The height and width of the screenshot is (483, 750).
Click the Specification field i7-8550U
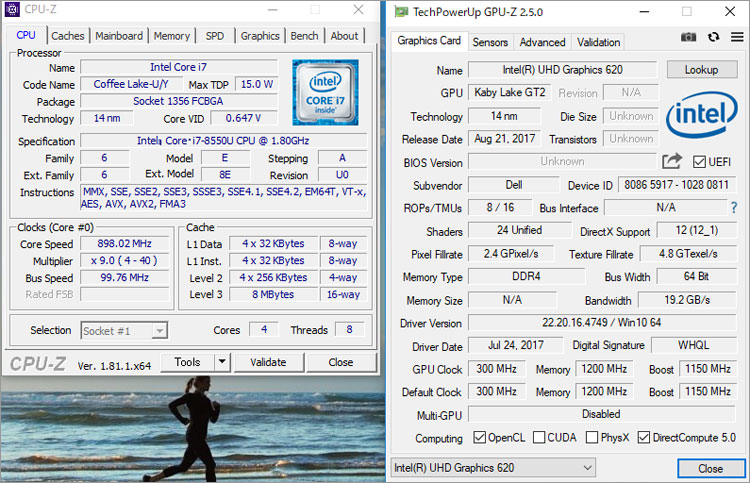click(223, 141)
